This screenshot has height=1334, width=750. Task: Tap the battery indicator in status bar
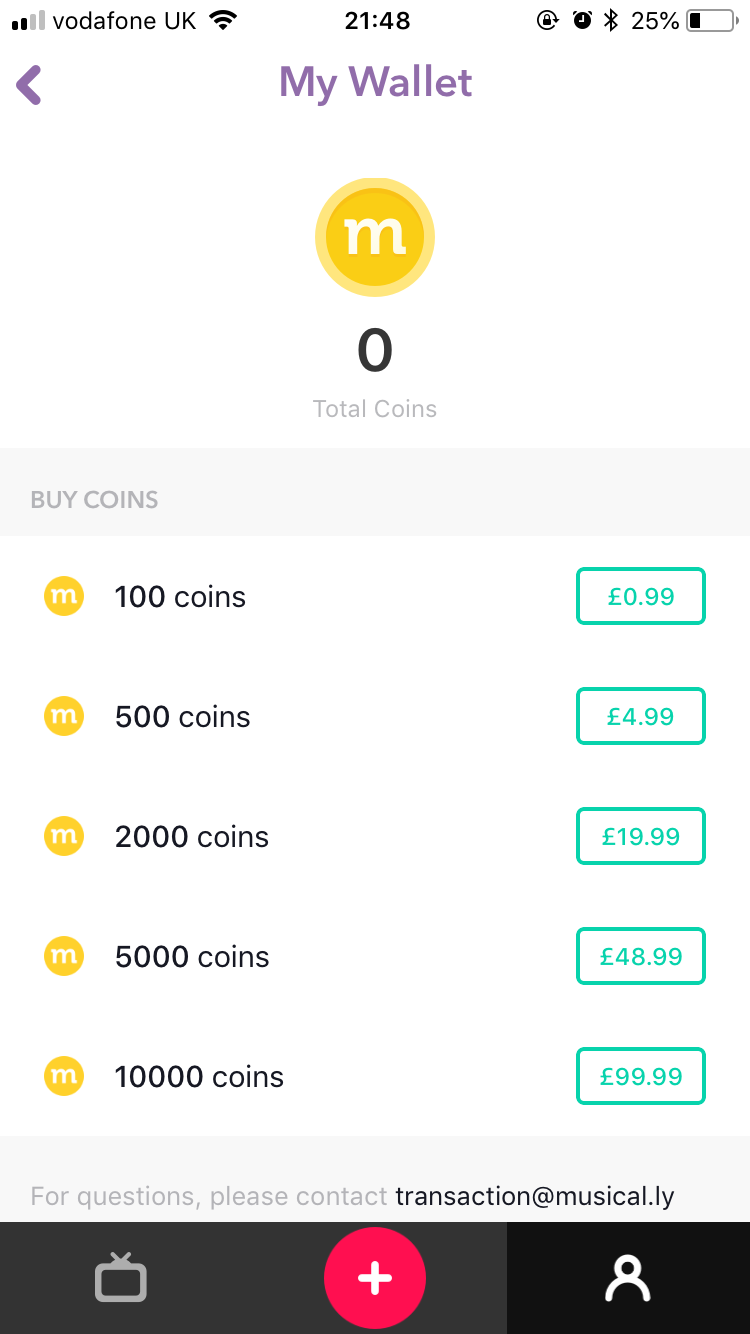point(711,21)
